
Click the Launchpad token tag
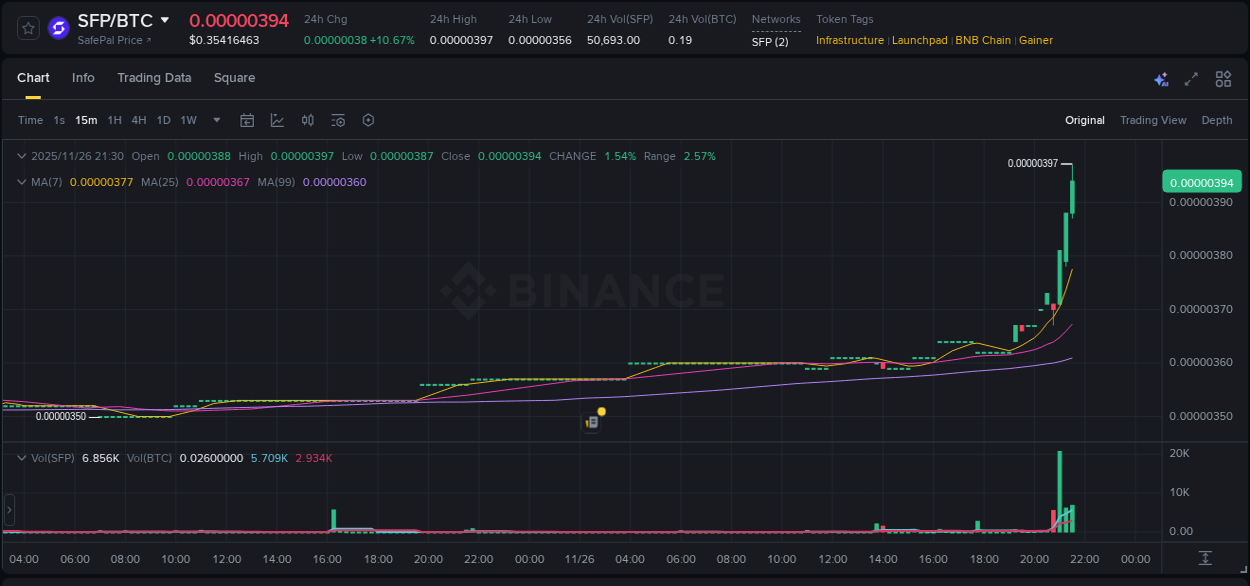pos(920,40)
